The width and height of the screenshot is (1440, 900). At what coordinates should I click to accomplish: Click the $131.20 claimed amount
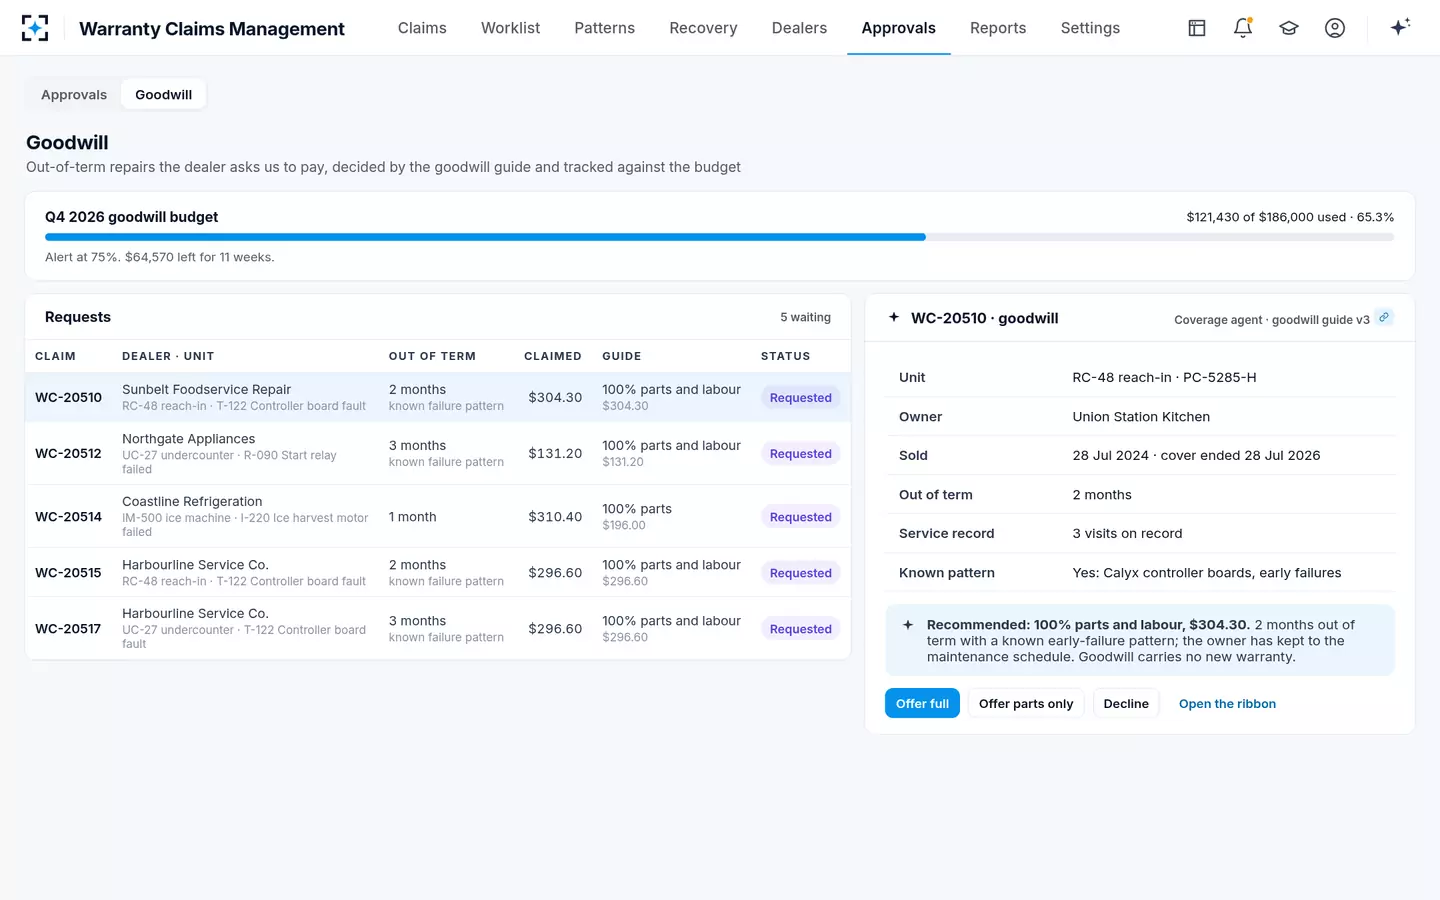tap(555, 453)
